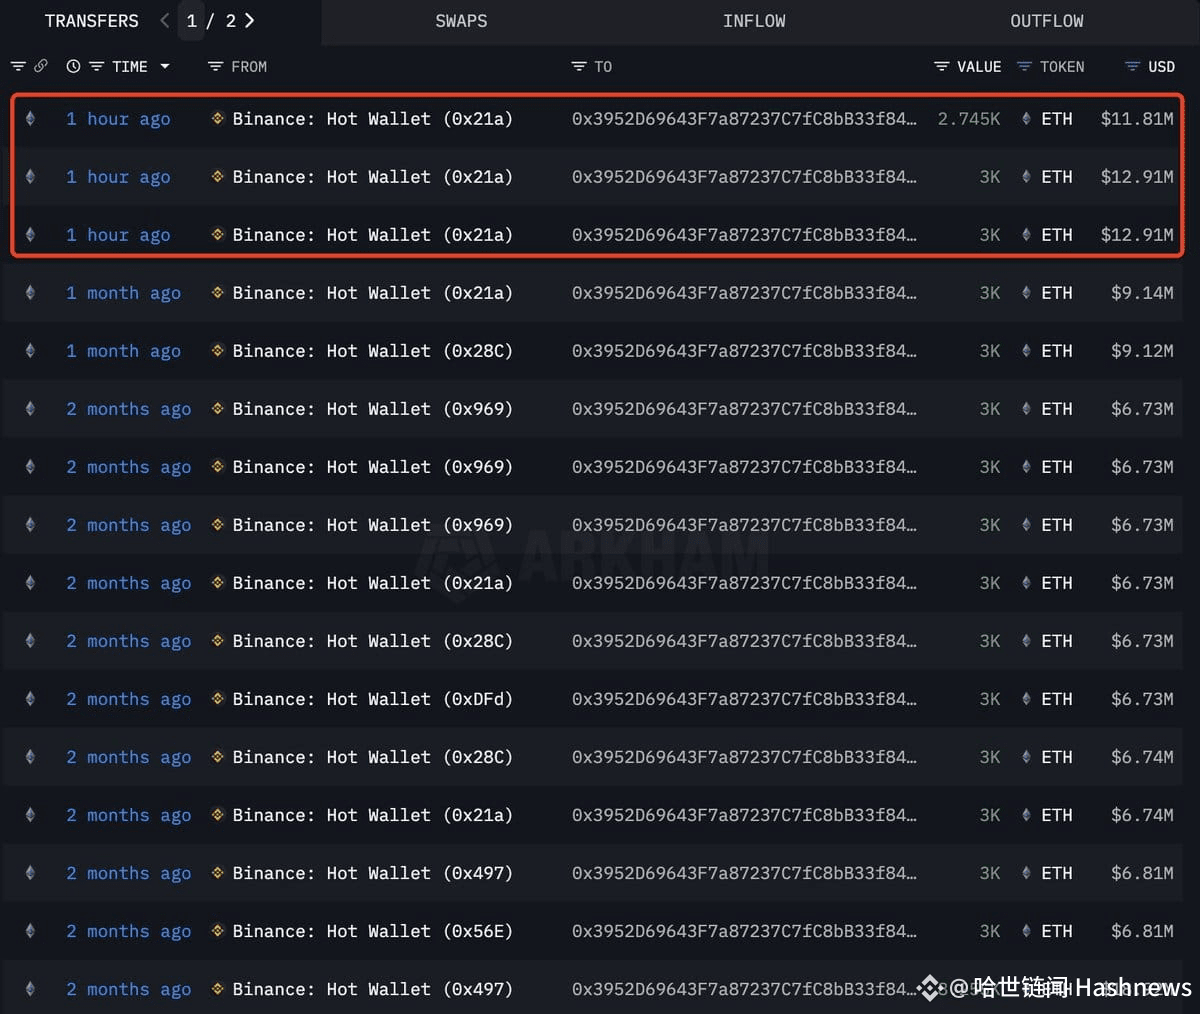
Task: Click ETH token label in $9.12M row
Action: (1057, 351)
